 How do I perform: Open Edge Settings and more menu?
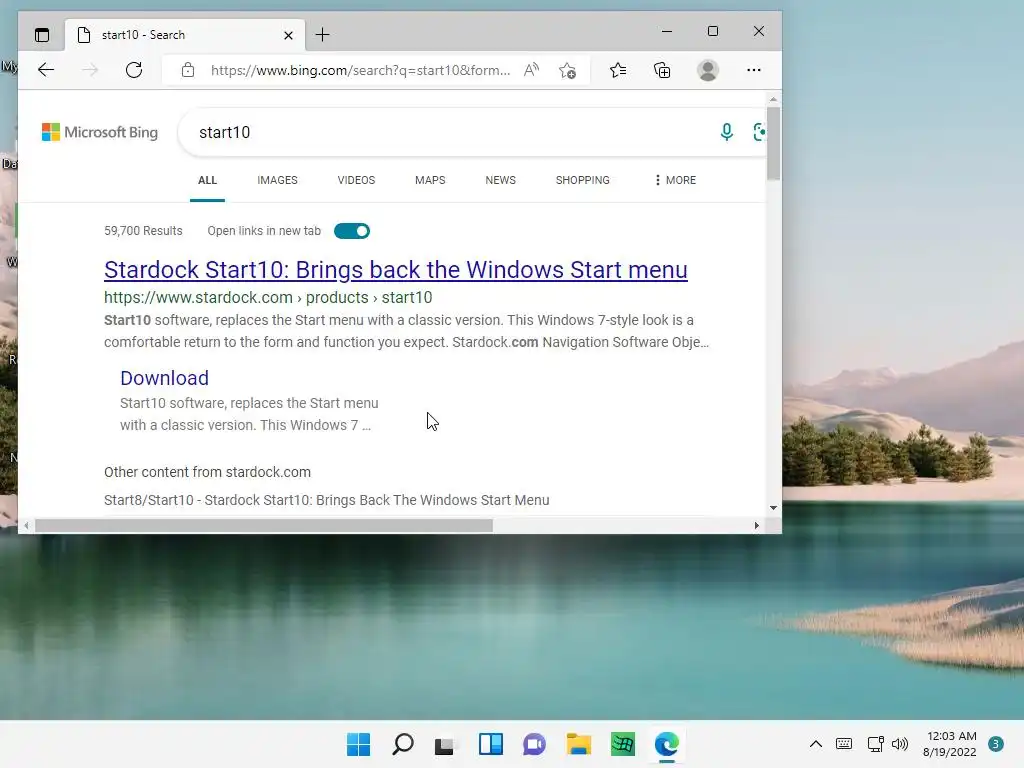pos(754,70)
